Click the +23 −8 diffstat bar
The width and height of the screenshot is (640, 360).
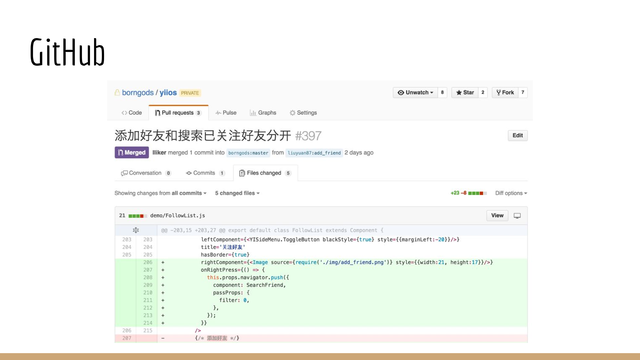(469, 193)
